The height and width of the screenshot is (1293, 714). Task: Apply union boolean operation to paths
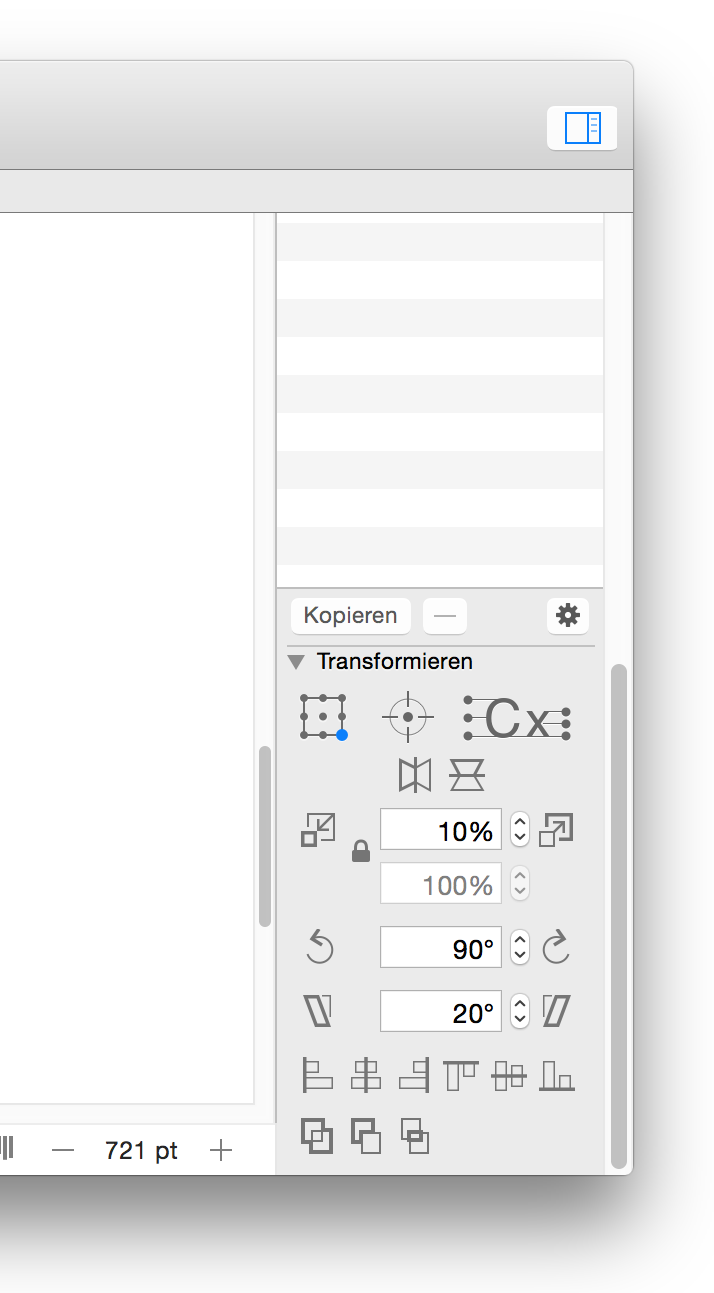click(317, 1137)
